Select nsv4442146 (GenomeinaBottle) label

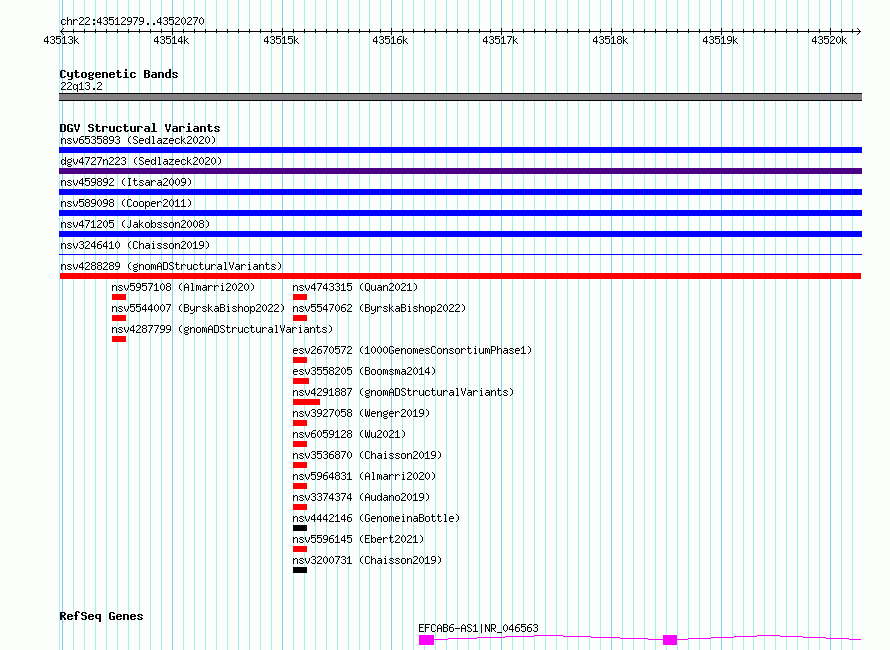(x=376, y=518)
